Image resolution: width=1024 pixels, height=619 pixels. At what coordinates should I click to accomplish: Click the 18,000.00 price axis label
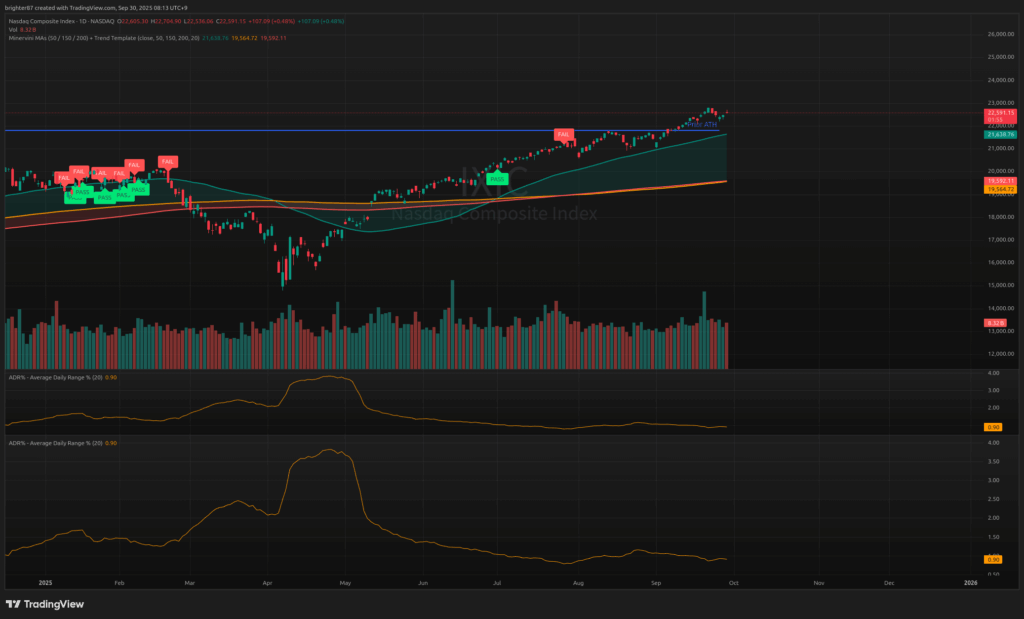1000,217
